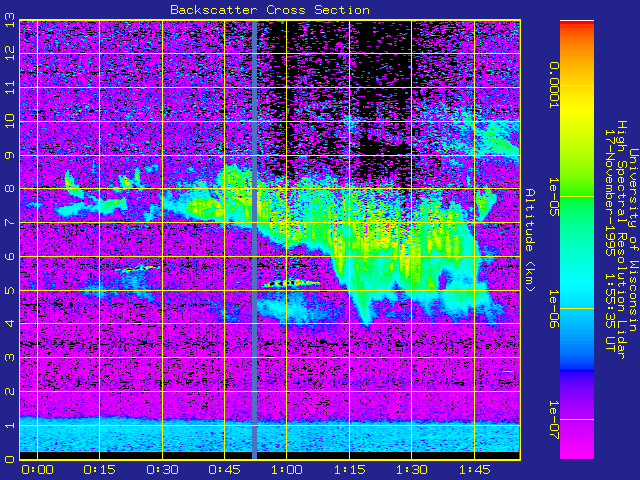This screenshot has width=640, height=480.
Task: Click the gray-blue vertical marker line before 1:00
Action: (x=254, y=240)
